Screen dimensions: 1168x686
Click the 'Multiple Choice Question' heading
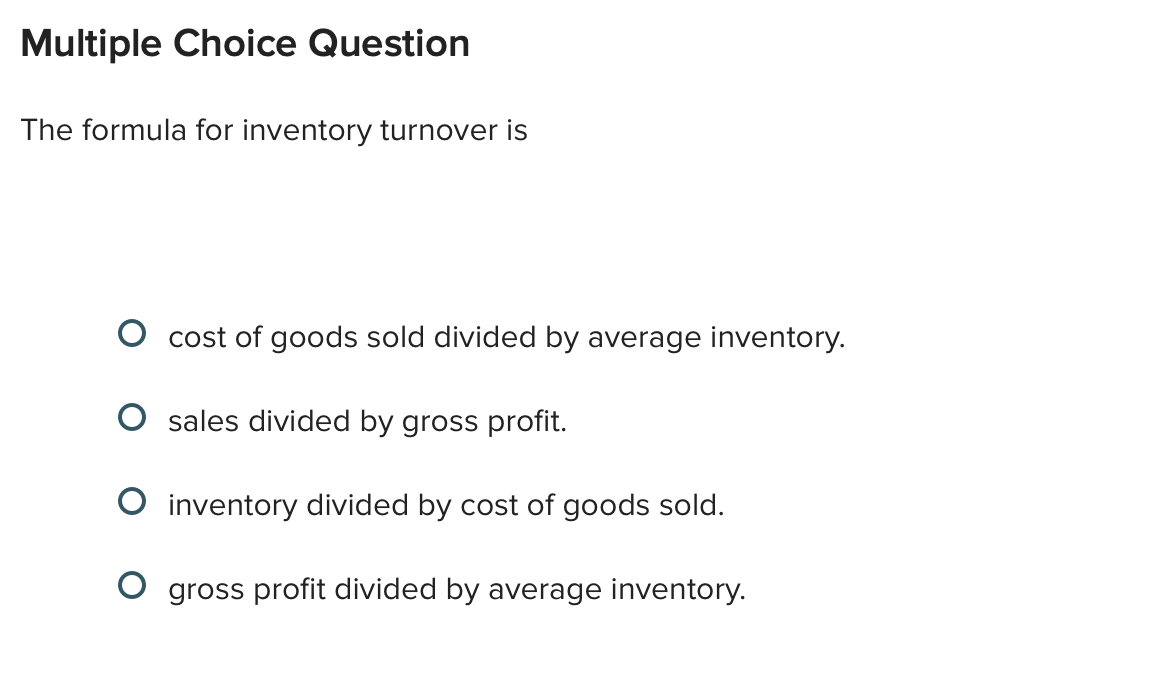244,43
